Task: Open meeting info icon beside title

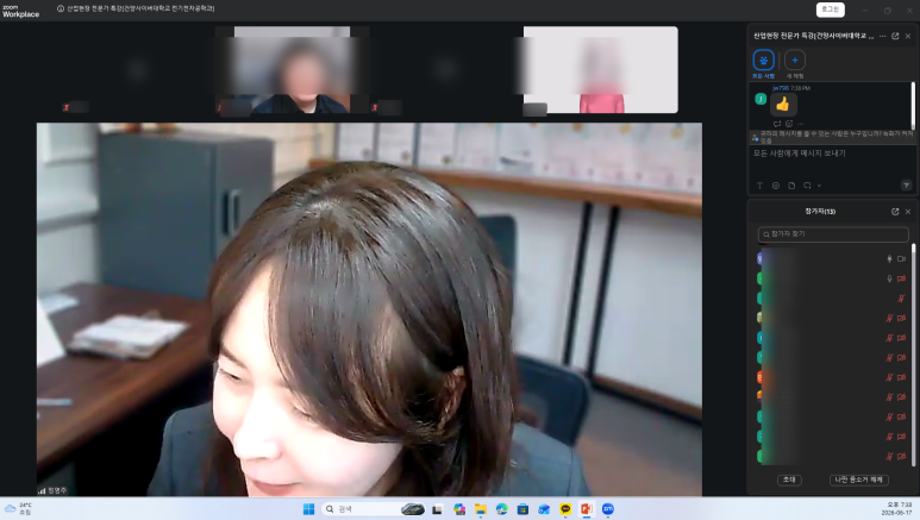Action: (60, 9)
